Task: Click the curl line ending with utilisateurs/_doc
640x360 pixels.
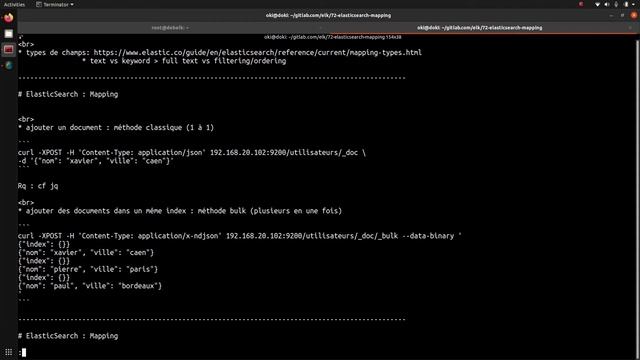Action: tap(192, 153)
